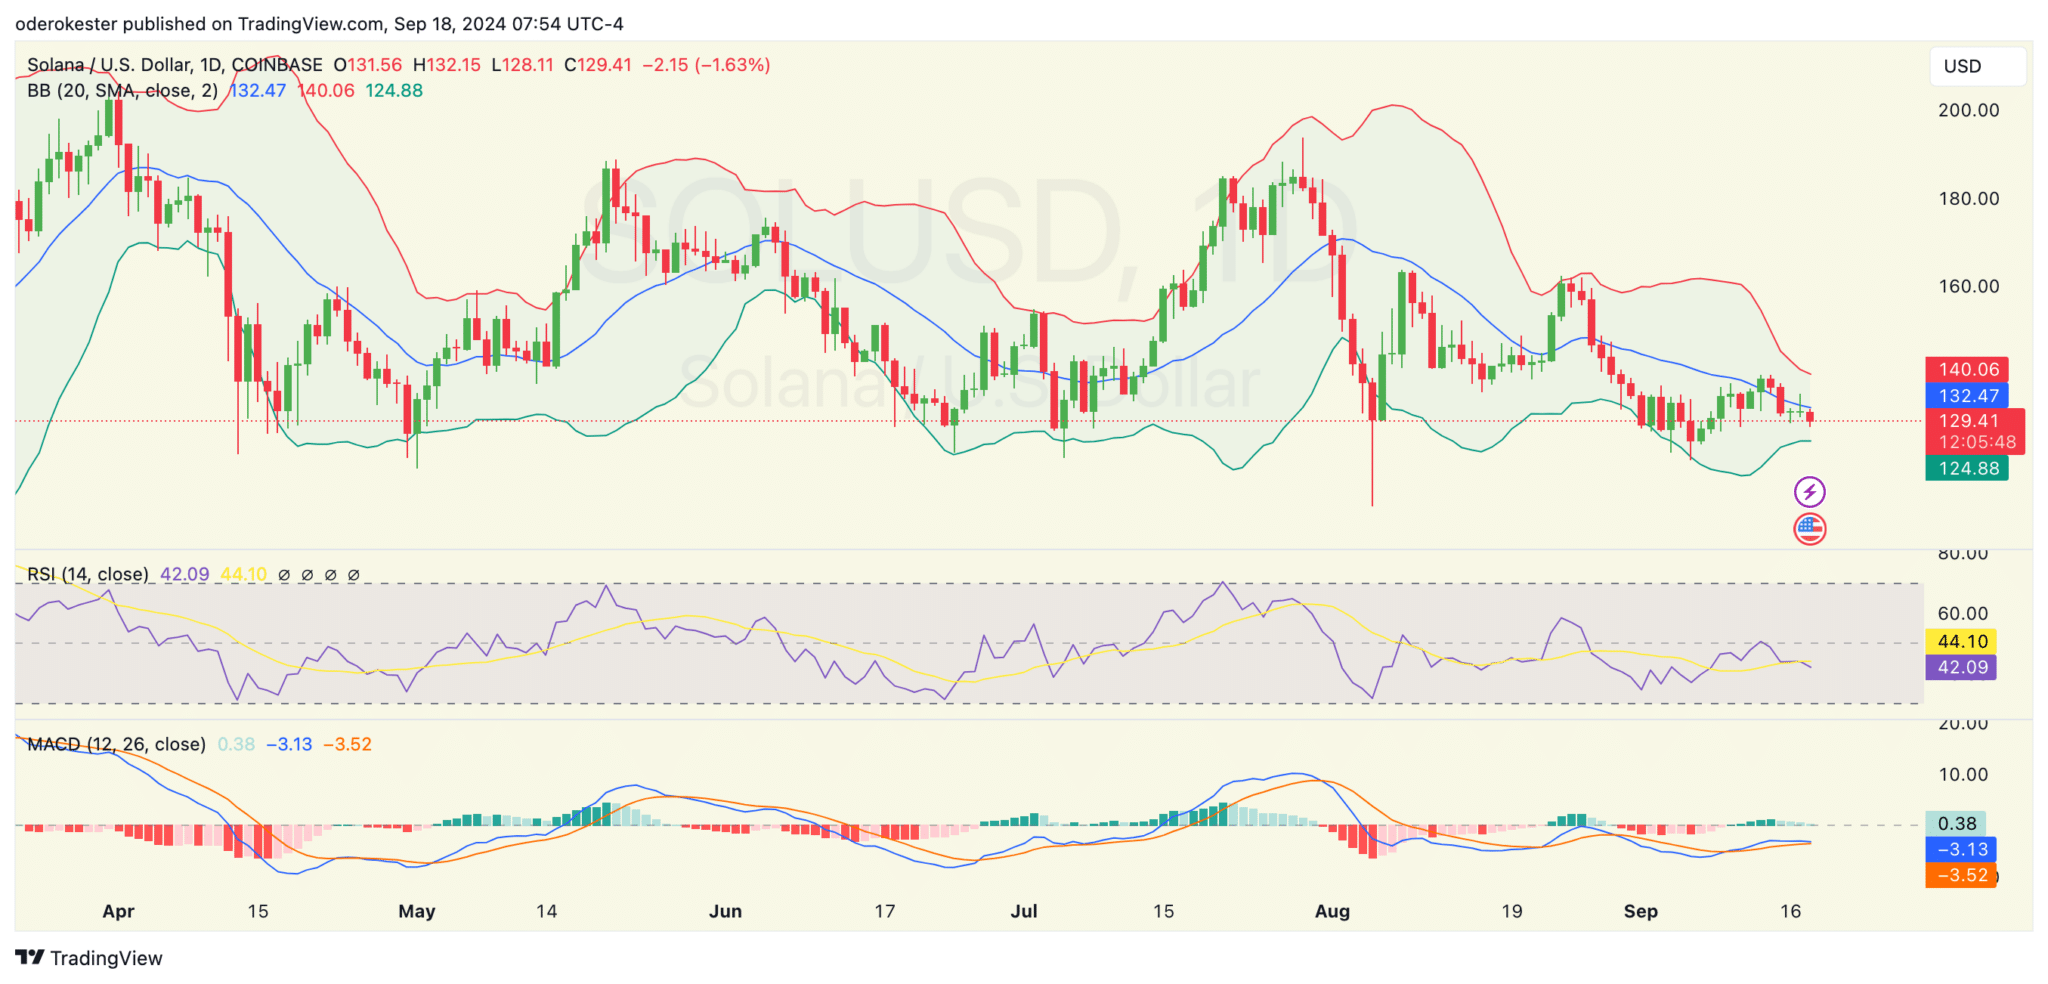Click the blue 132.47 basis price label
This screenshot has height=984, width=2048.
[x=1967, y=396]
